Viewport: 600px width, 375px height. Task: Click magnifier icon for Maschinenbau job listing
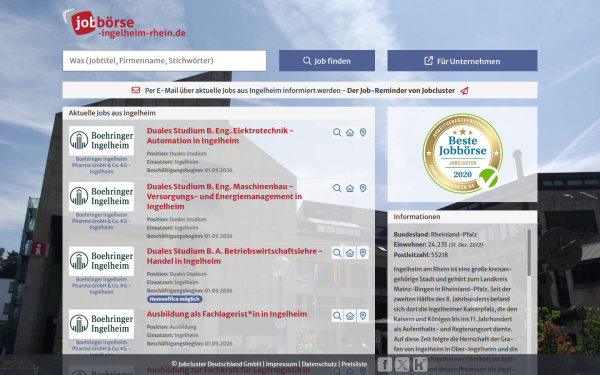click(337, 188)
